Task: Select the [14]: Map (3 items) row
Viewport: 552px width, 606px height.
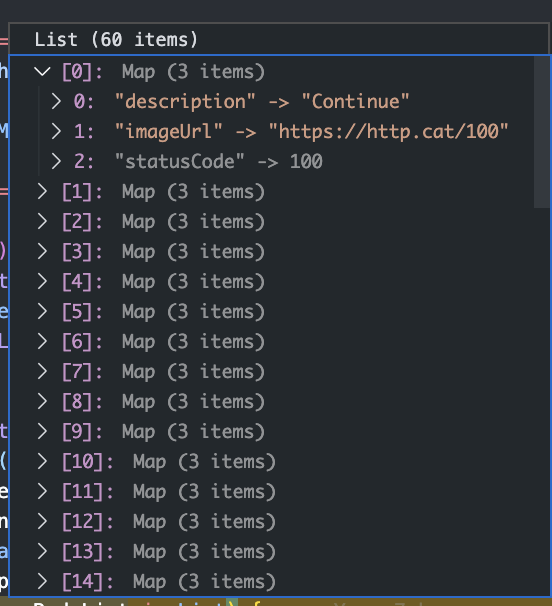Action: click(x=271, y=581)
